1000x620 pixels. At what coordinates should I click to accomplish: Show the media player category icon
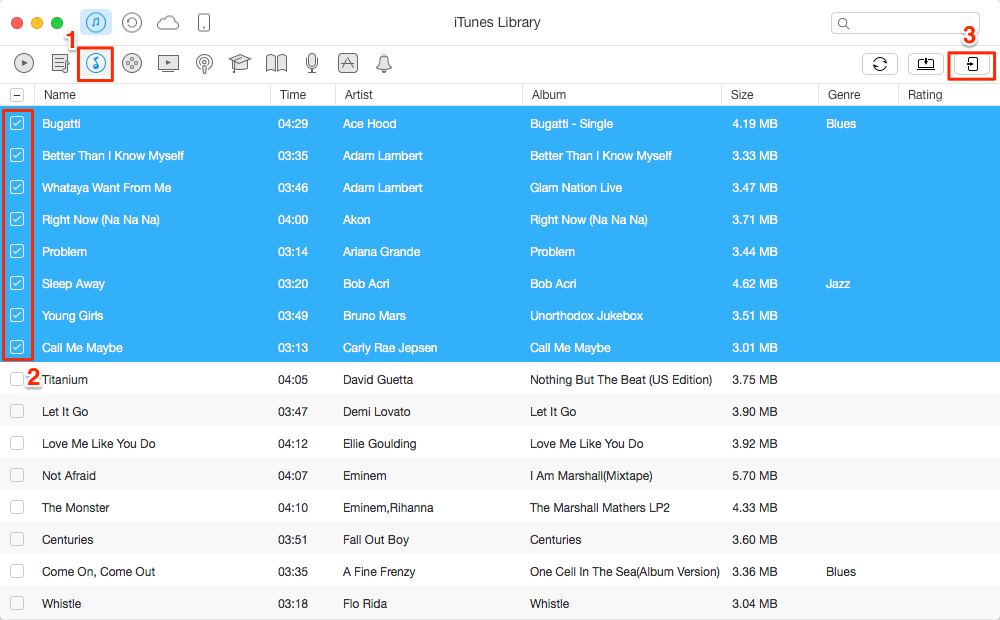(x=24, y=63)
